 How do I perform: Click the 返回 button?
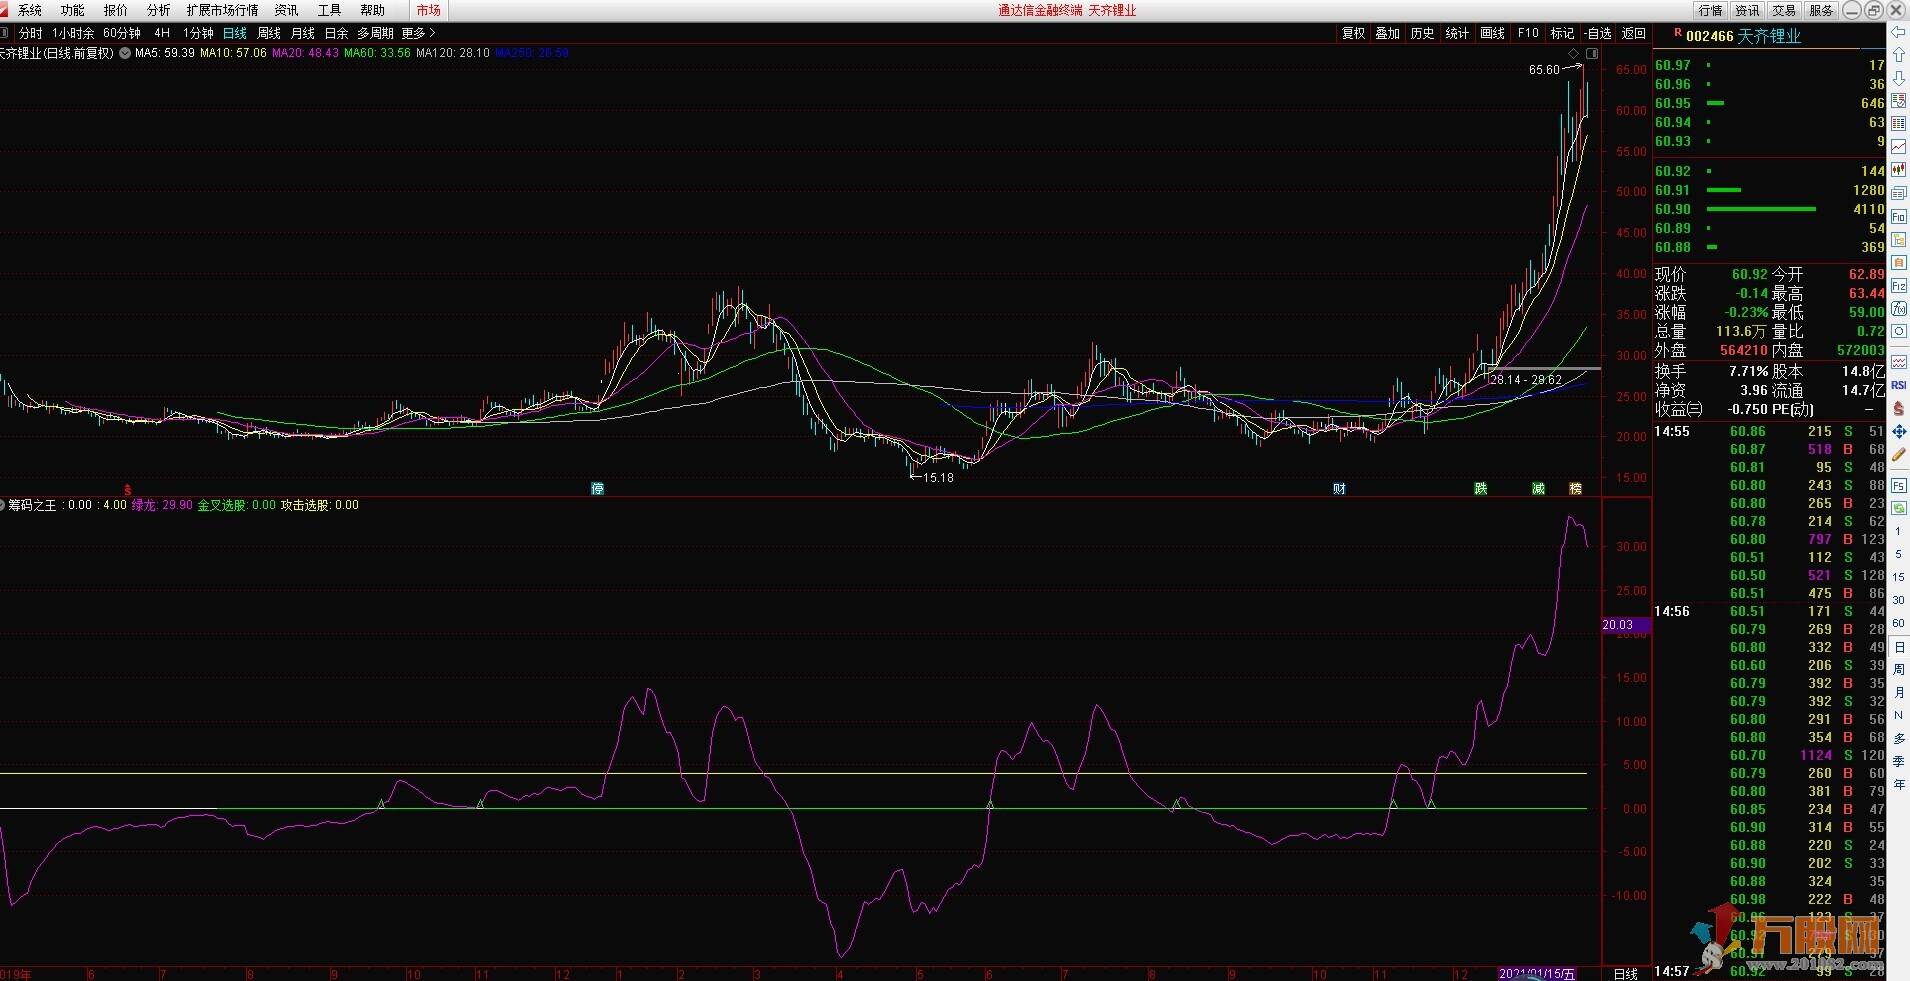pos(1633,33)
